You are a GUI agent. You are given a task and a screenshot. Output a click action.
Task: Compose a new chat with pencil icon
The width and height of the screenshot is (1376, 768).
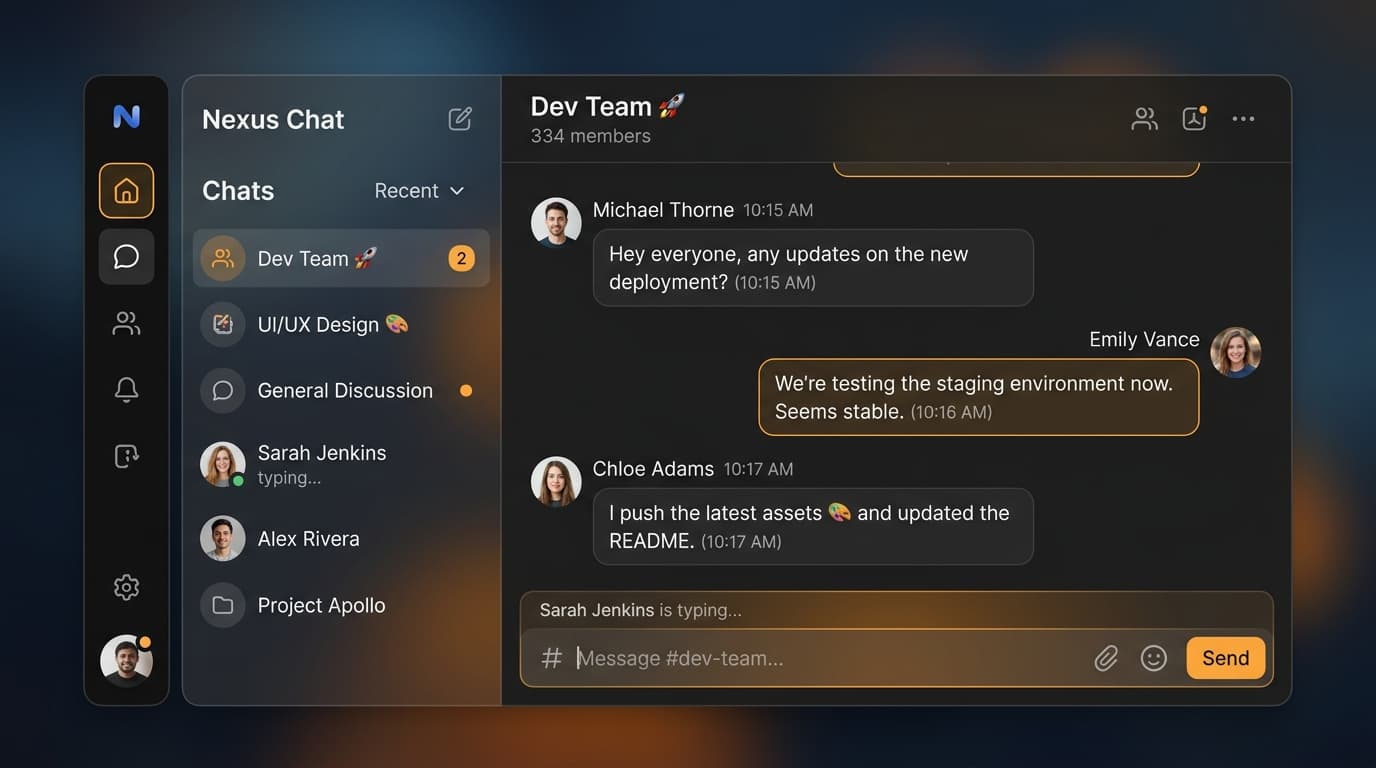coord(460,119)
